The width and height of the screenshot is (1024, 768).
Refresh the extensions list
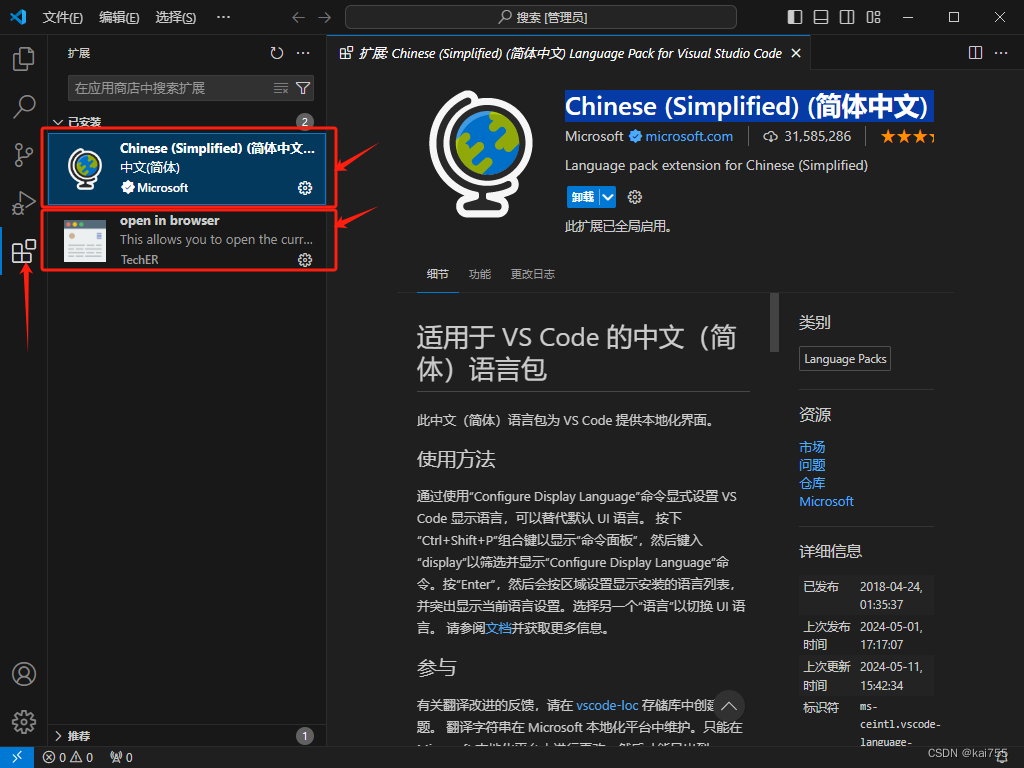(277, 53)
